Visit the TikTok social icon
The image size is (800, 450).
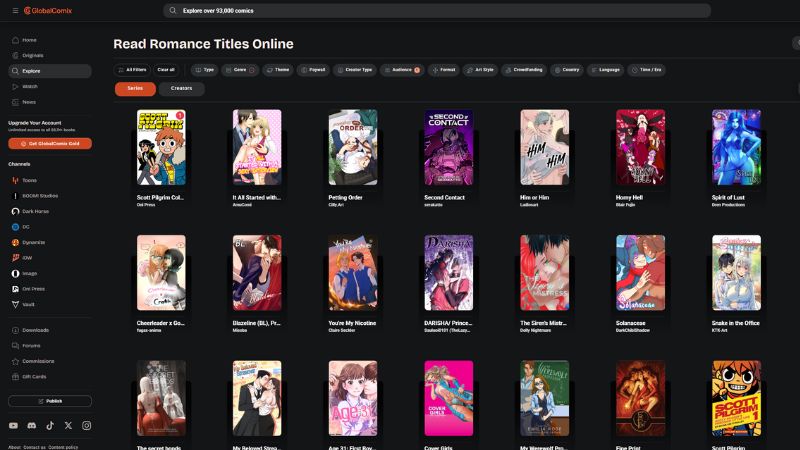pos(50,426)
